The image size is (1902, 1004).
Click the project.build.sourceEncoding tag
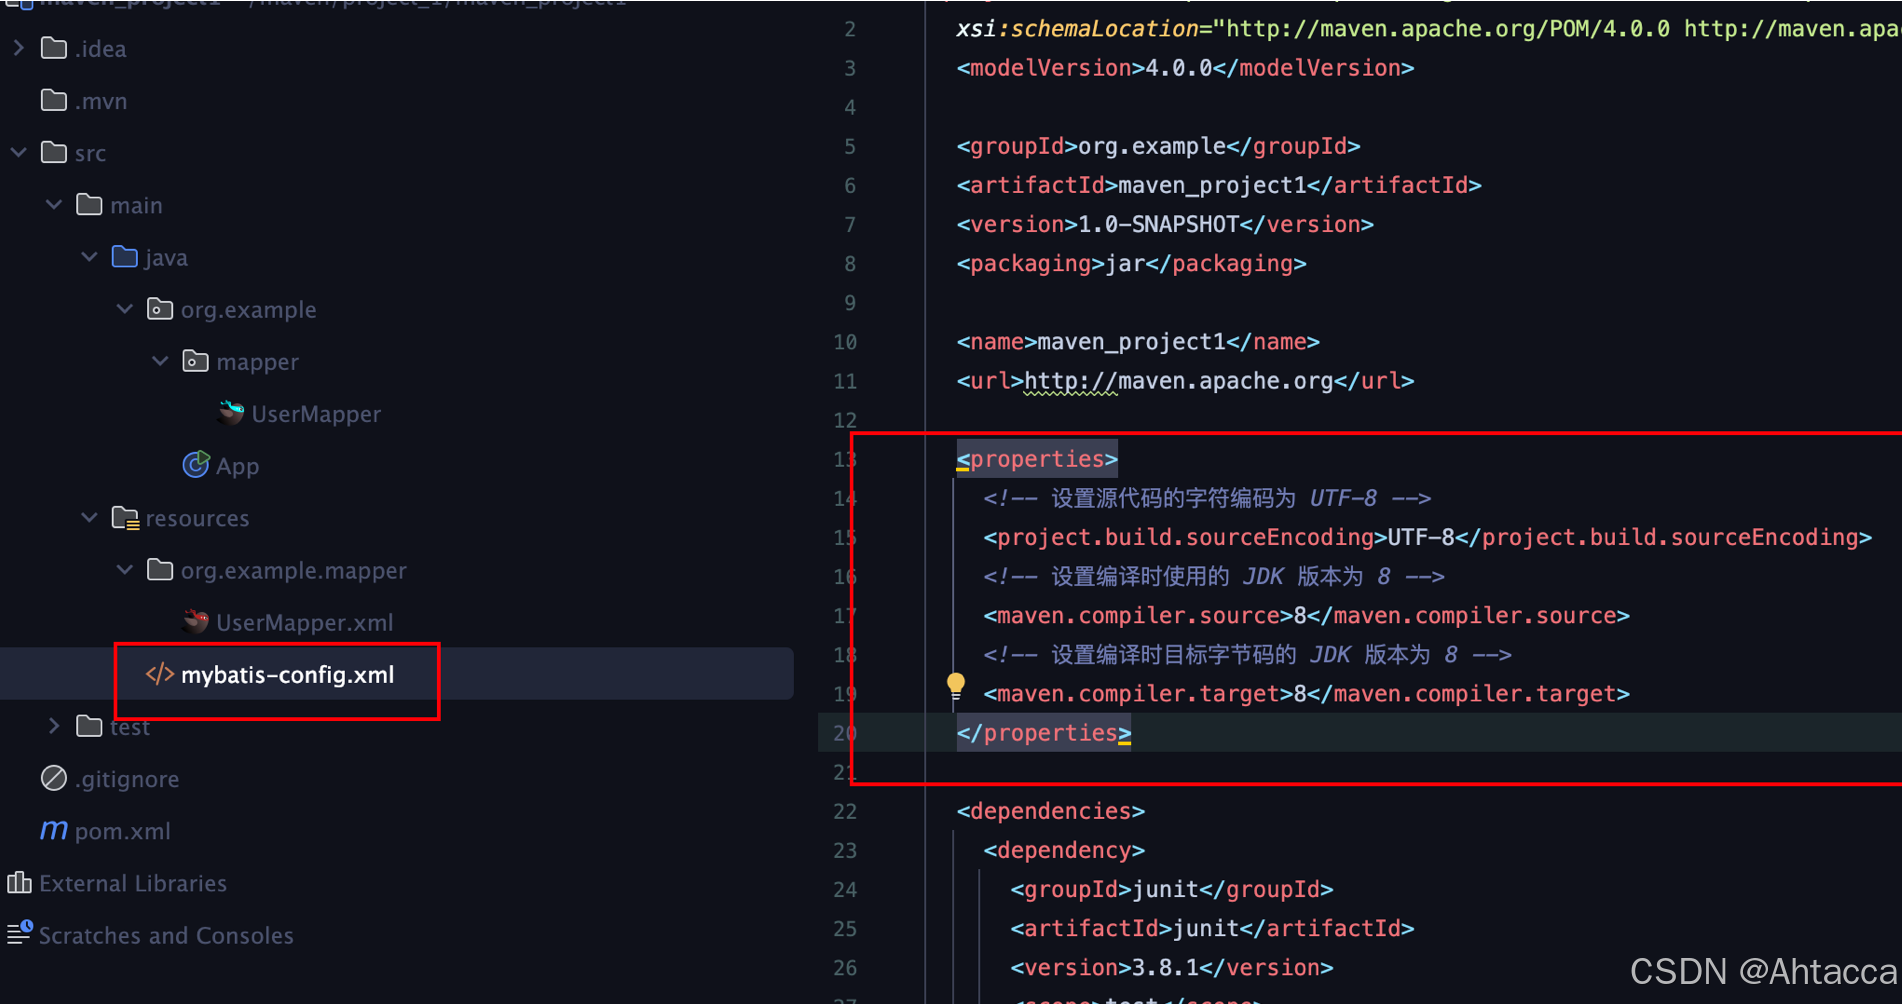point(1428,537)
